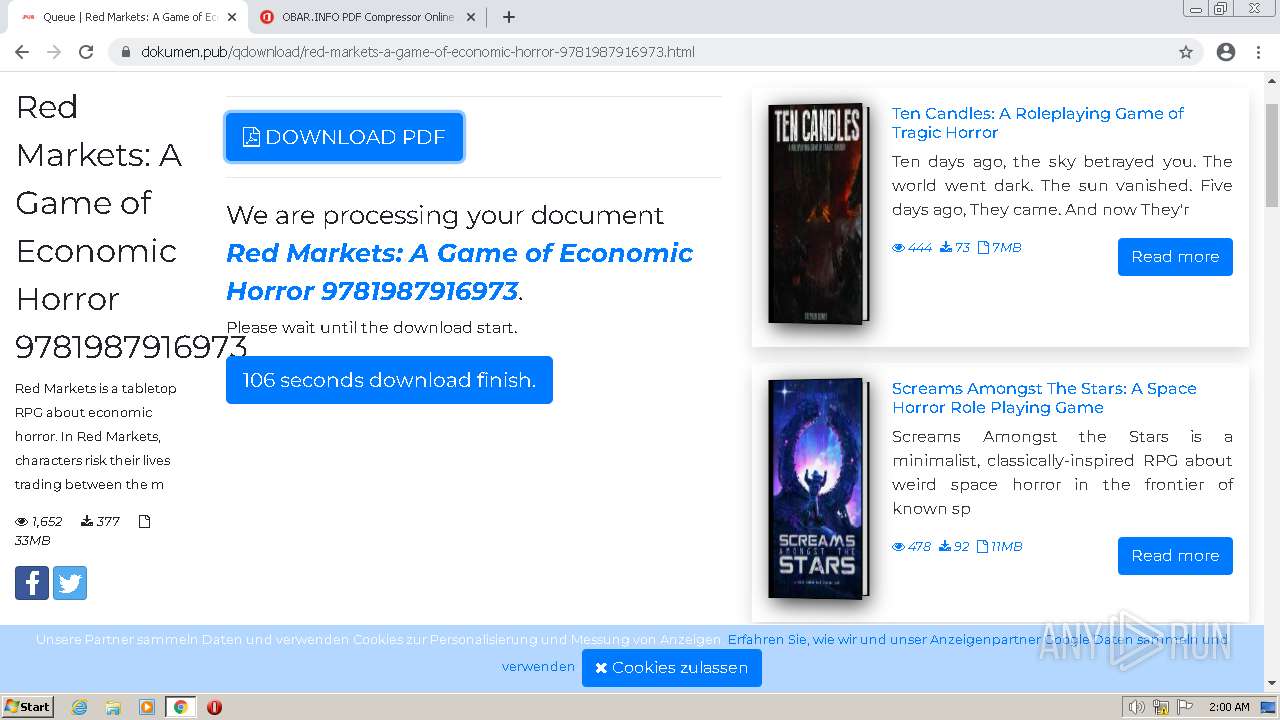Open the Red Markets document title link
This screenshot has height=720, width=1280.
(x=459, y=272)
